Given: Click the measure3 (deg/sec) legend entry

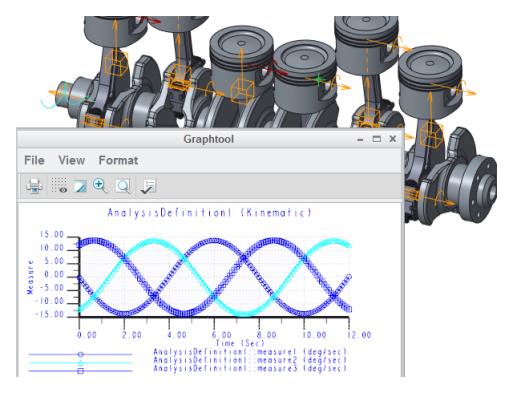Looking at the screenshot, I should [x=250, y=368].
